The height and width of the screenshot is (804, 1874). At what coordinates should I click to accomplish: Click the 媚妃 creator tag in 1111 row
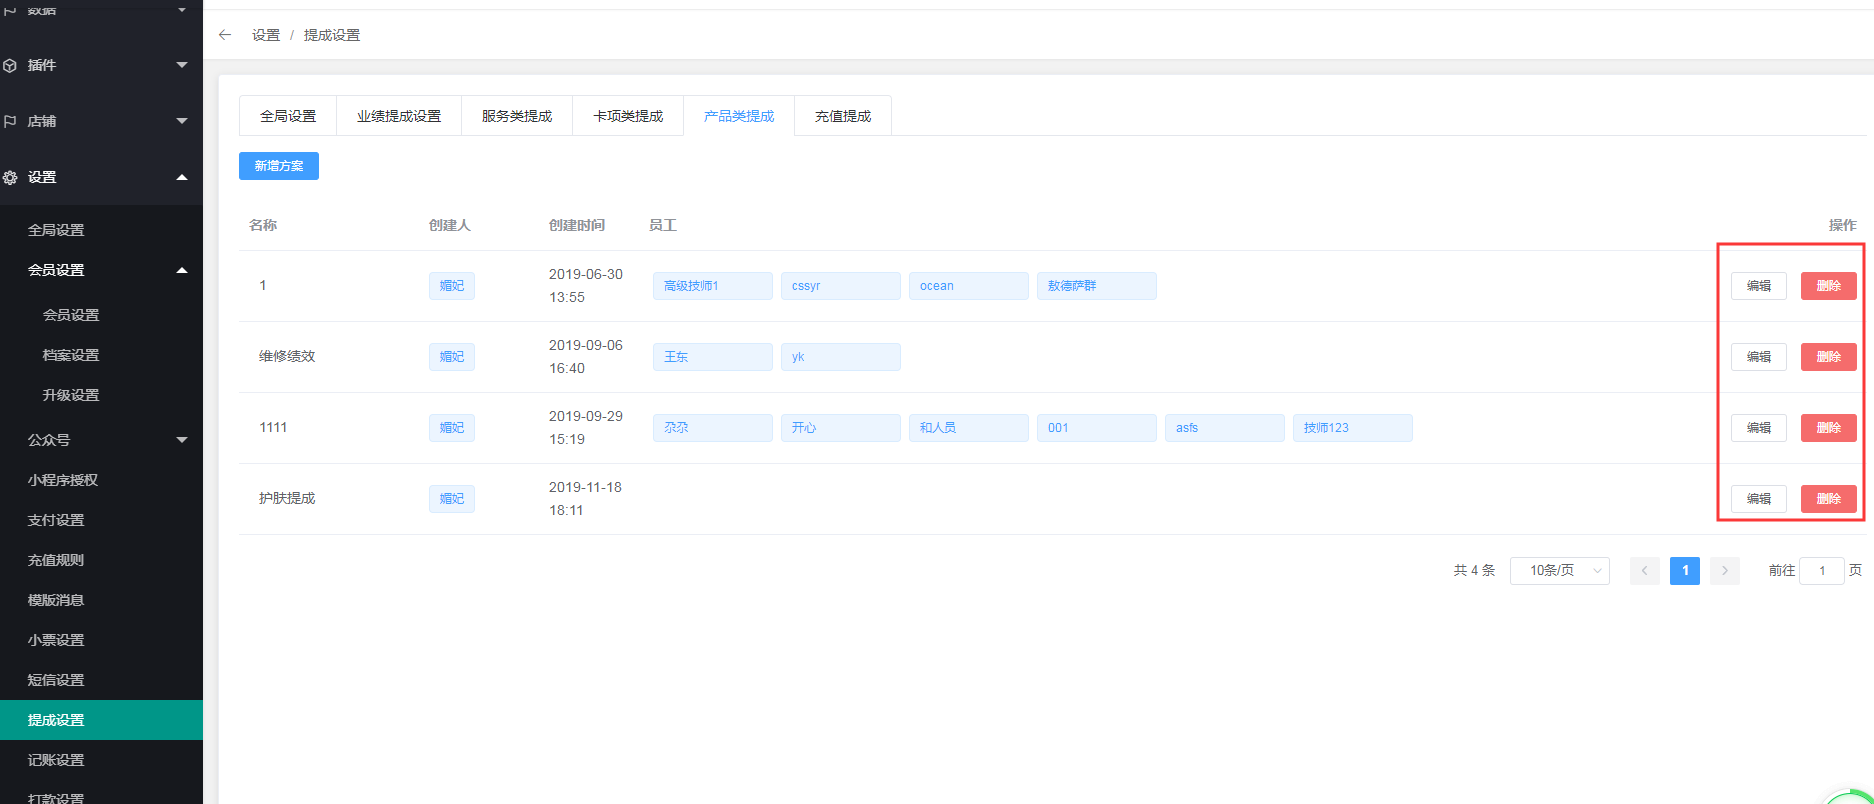(452, 428)
